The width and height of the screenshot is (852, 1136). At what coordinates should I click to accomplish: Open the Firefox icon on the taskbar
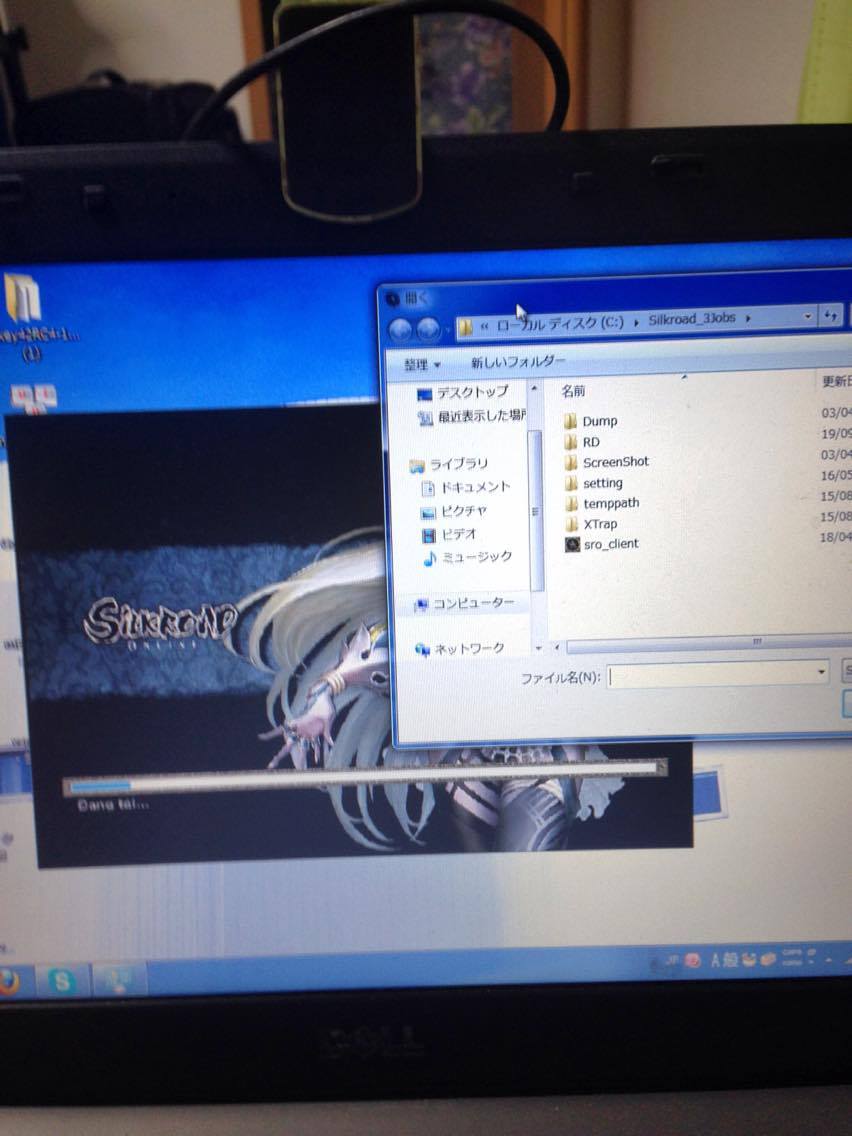(x=8, y=982)
